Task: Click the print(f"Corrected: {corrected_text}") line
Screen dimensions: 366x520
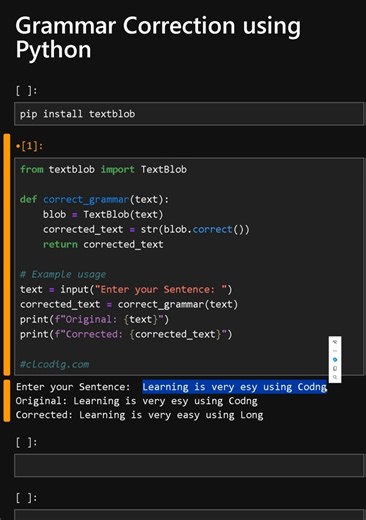Action: [126, 334]
